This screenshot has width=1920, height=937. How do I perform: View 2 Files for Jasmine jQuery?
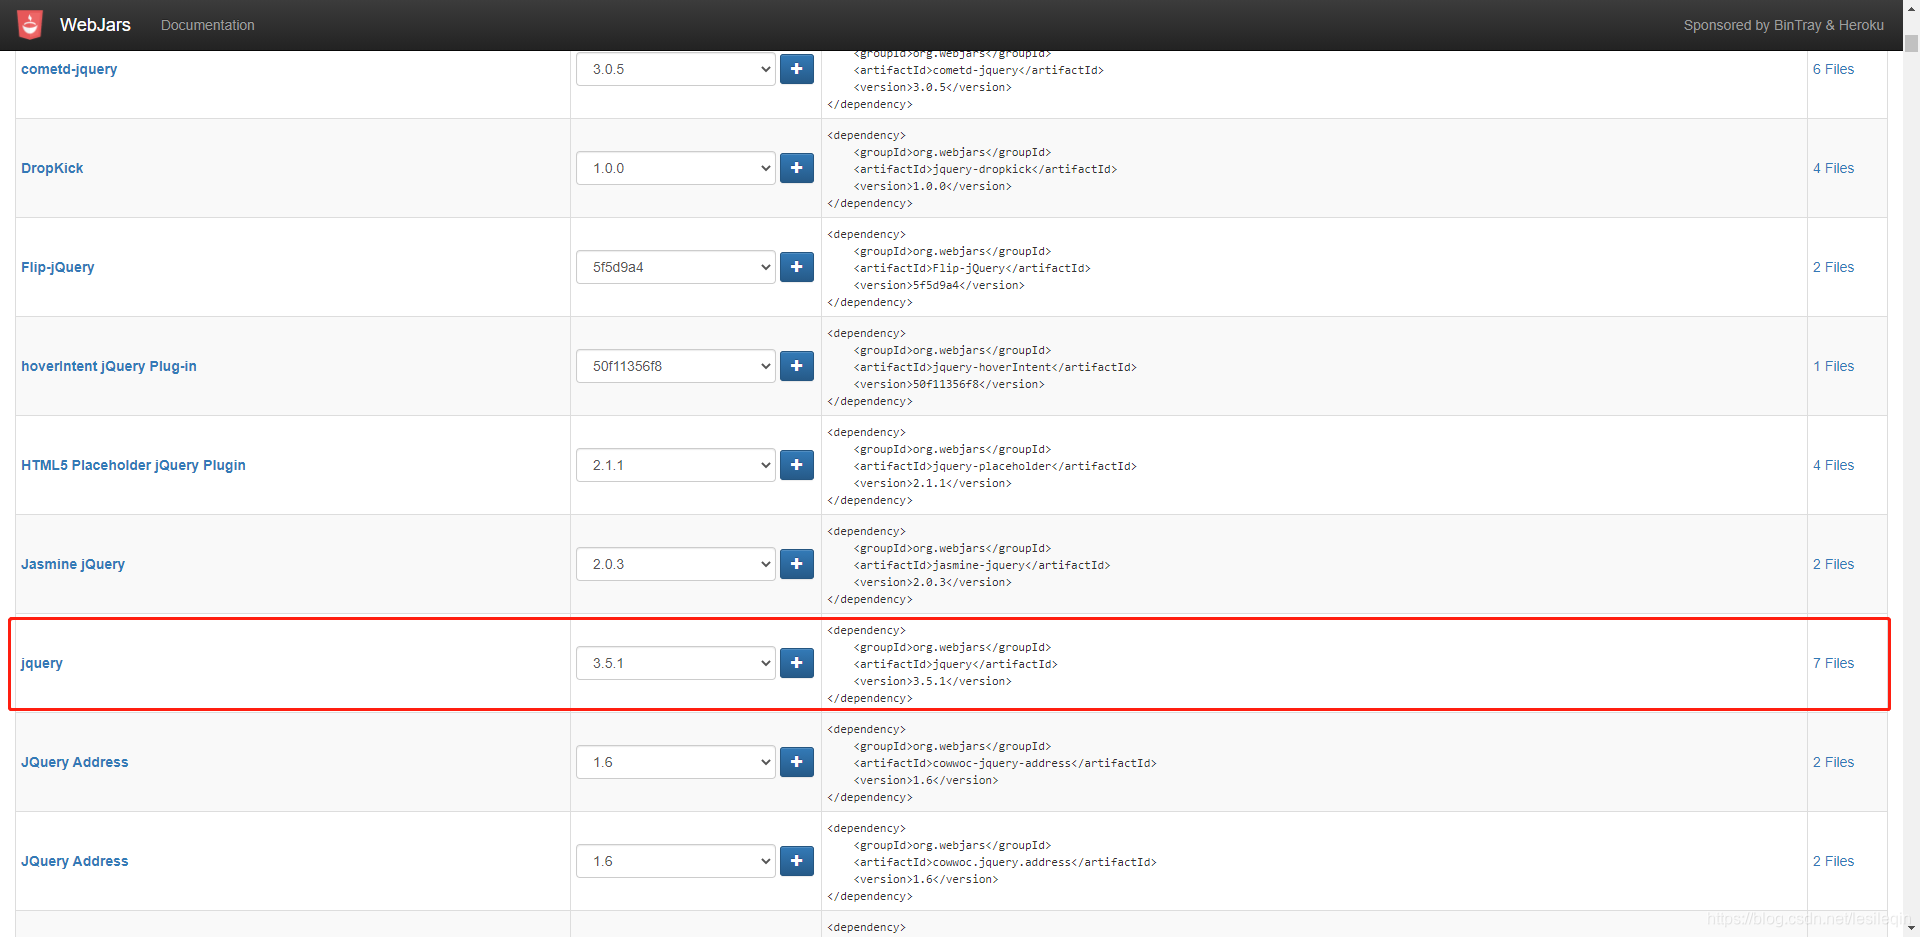tap(1833, 564)
